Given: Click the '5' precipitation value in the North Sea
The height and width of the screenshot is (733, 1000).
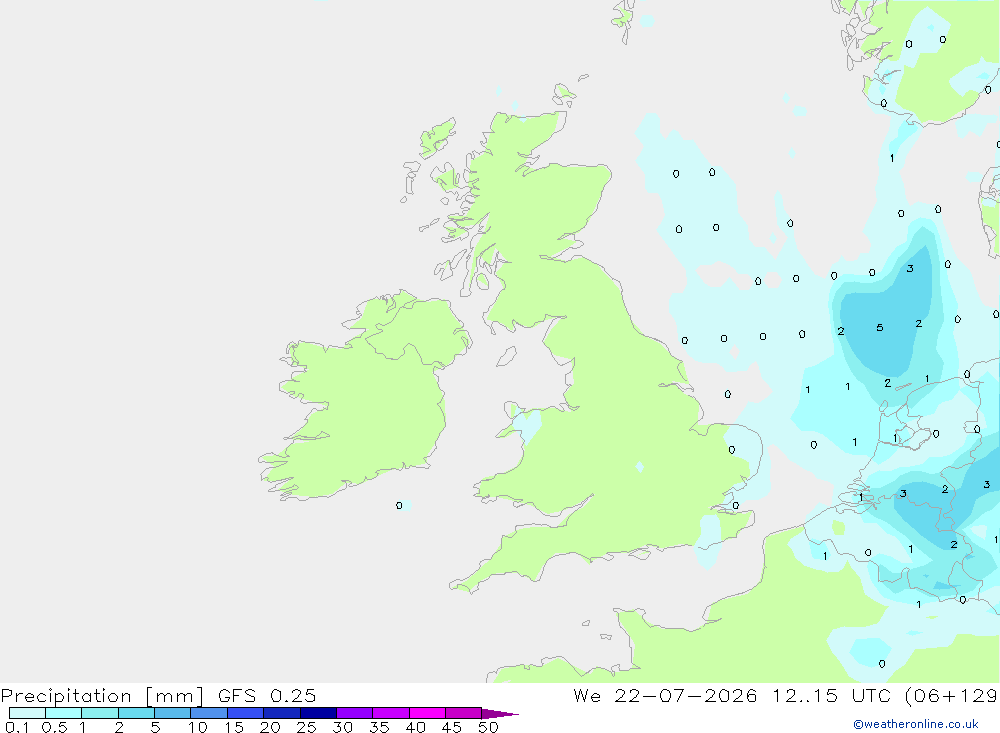Looking at the screenshot, I should [879, 328].
